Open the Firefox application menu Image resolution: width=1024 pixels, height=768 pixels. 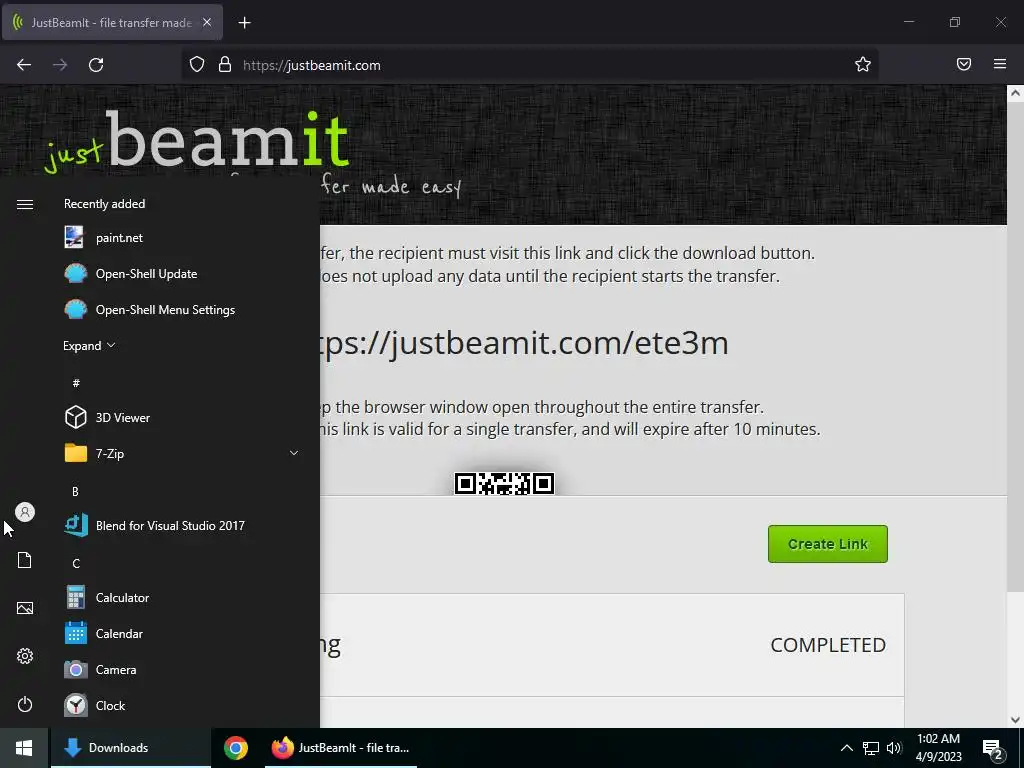click(1000, 64)
